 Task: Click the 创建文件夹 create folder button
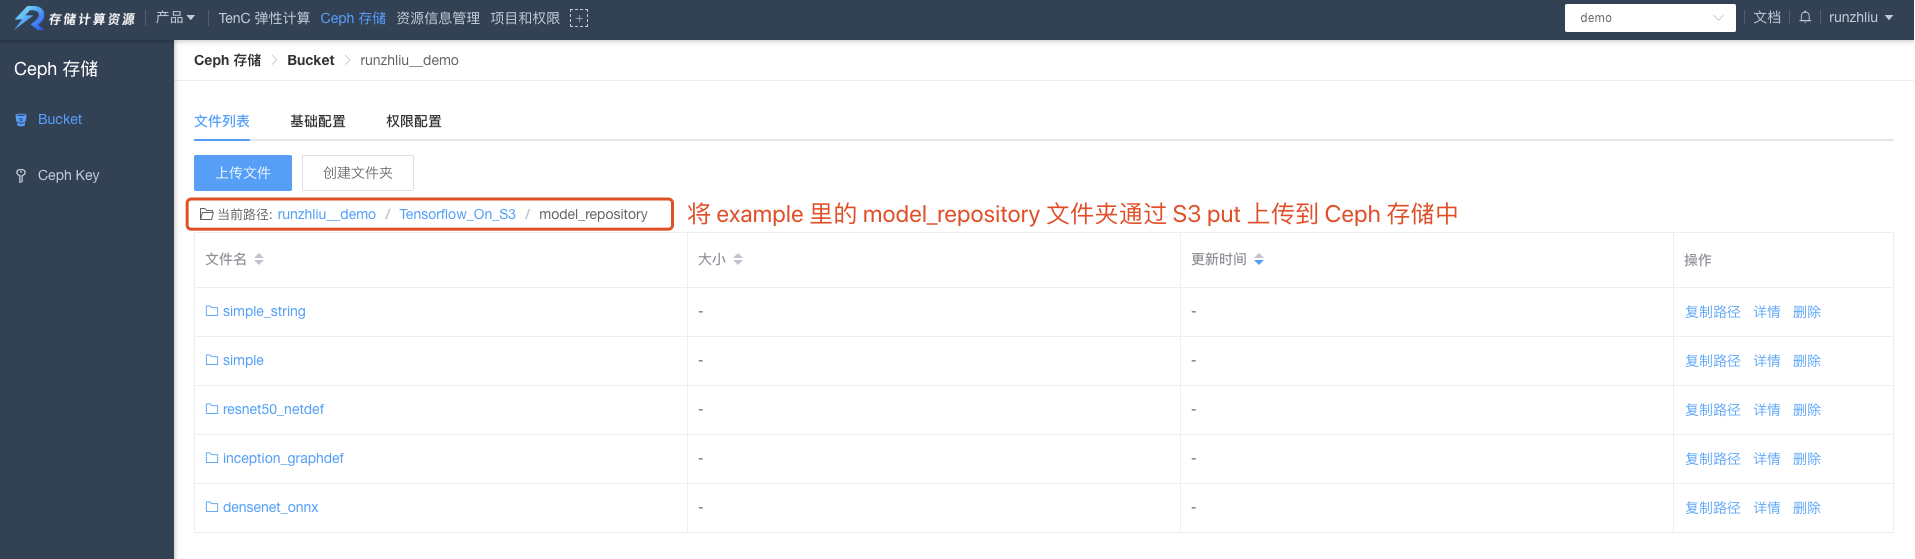[358, 173]
